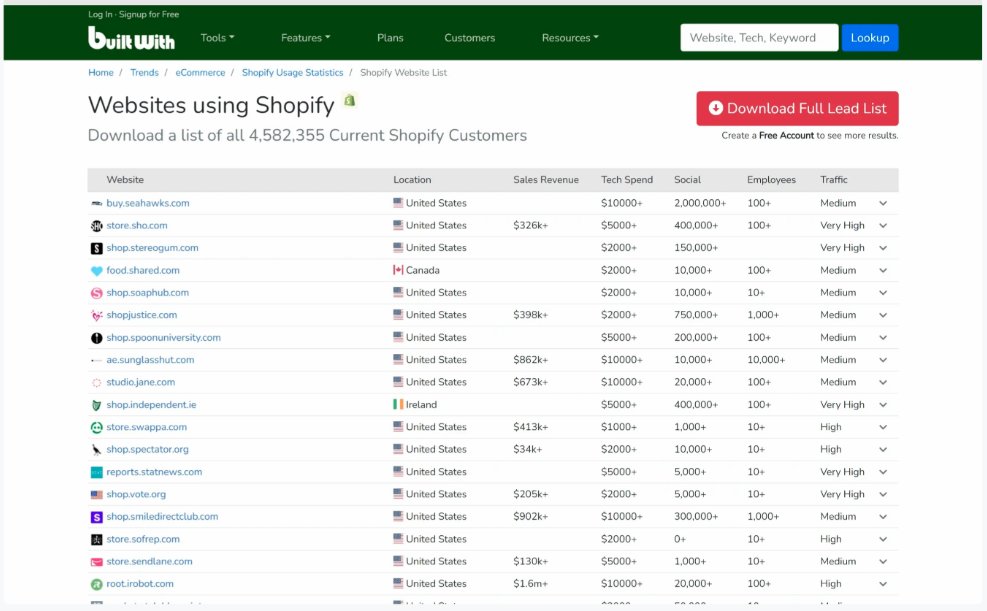The height and width of the screenshot is (611, 987).
Task: Click the Shopify bag icon beside heading
Action: 349,100
